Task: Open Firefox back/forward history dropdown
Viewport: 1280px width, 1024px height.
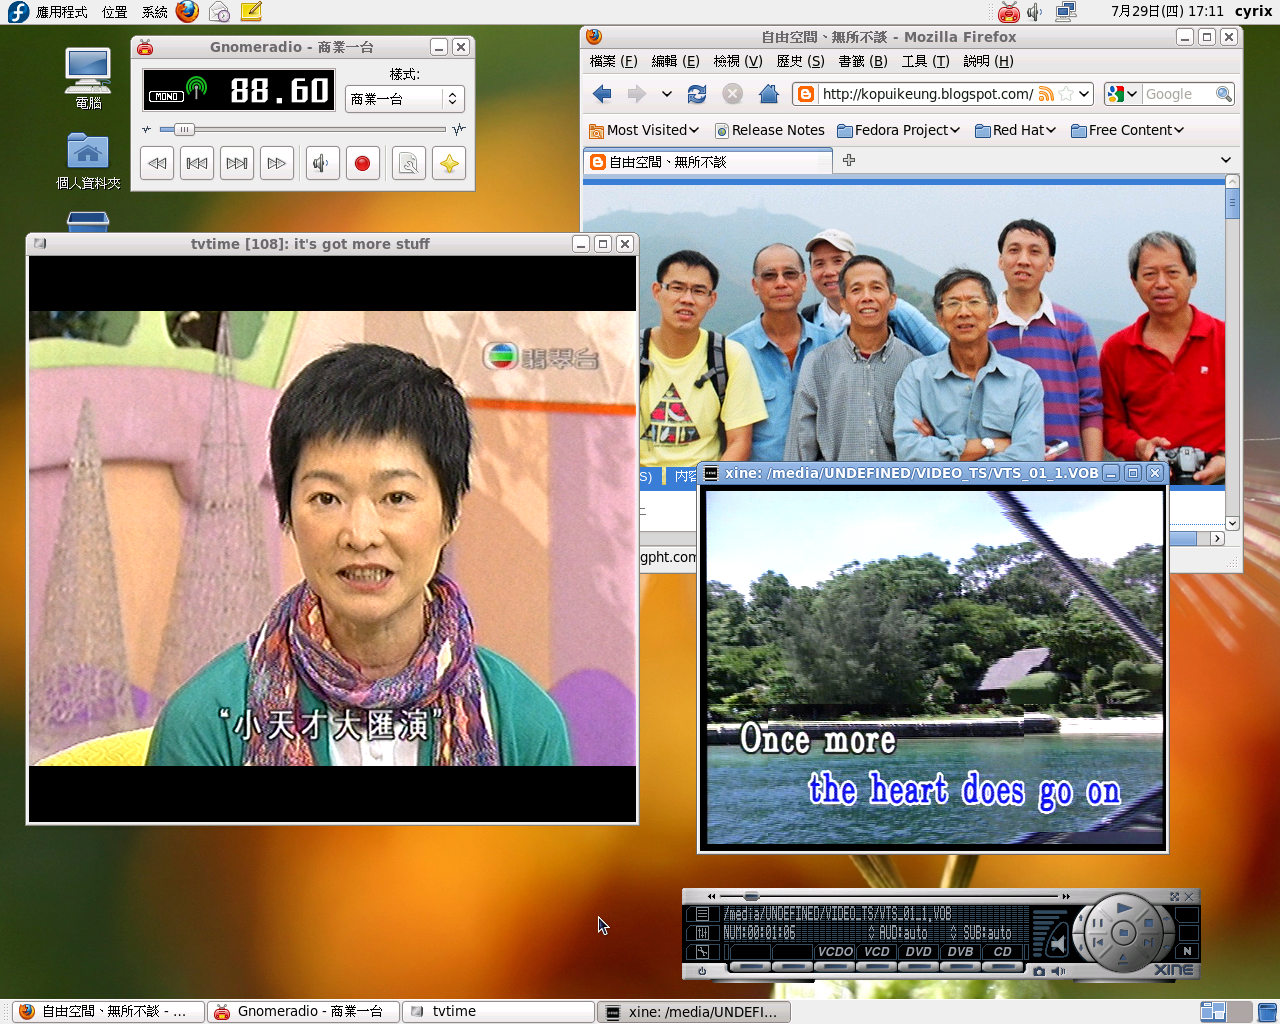Action: tap(666, 94)
